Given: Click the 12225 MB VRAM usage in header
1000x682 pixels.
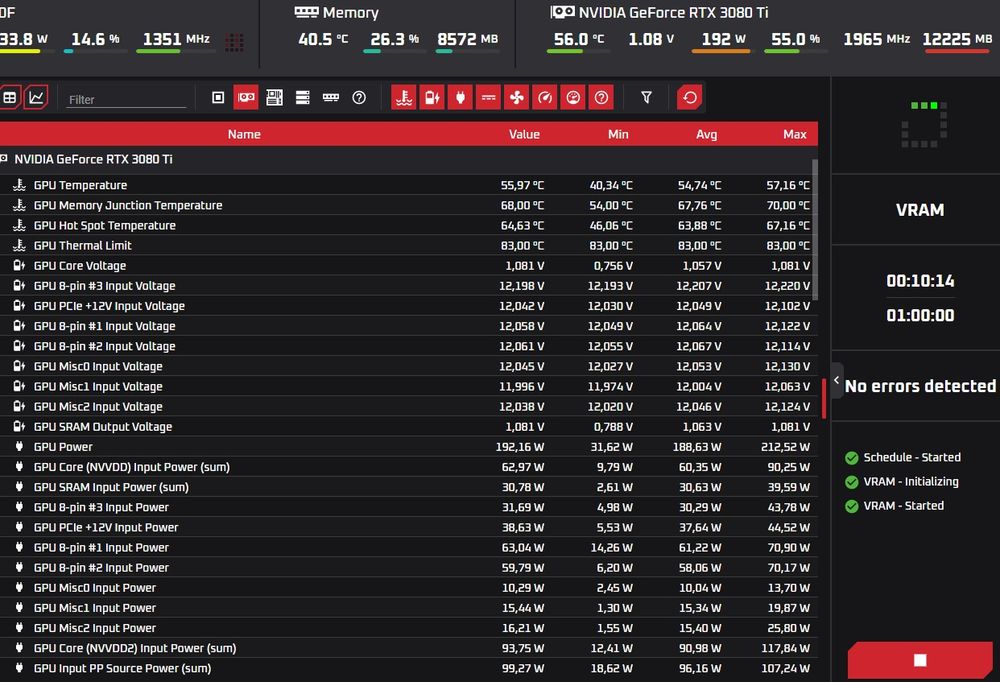Looking at the screenshot, I should (x=957, y=39).
